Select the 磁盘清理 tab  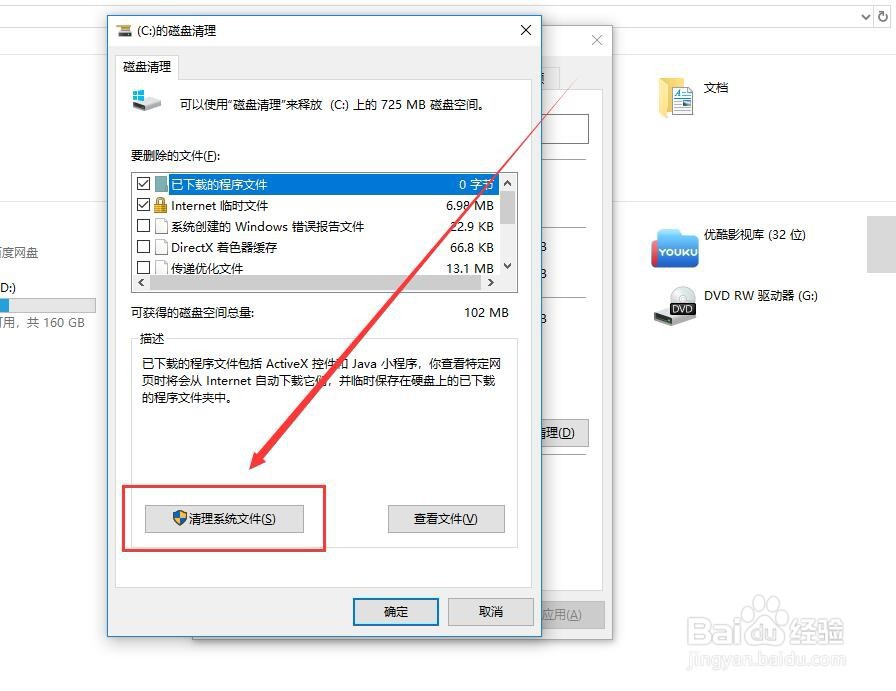pyautogui.click(x=147, y=67)
